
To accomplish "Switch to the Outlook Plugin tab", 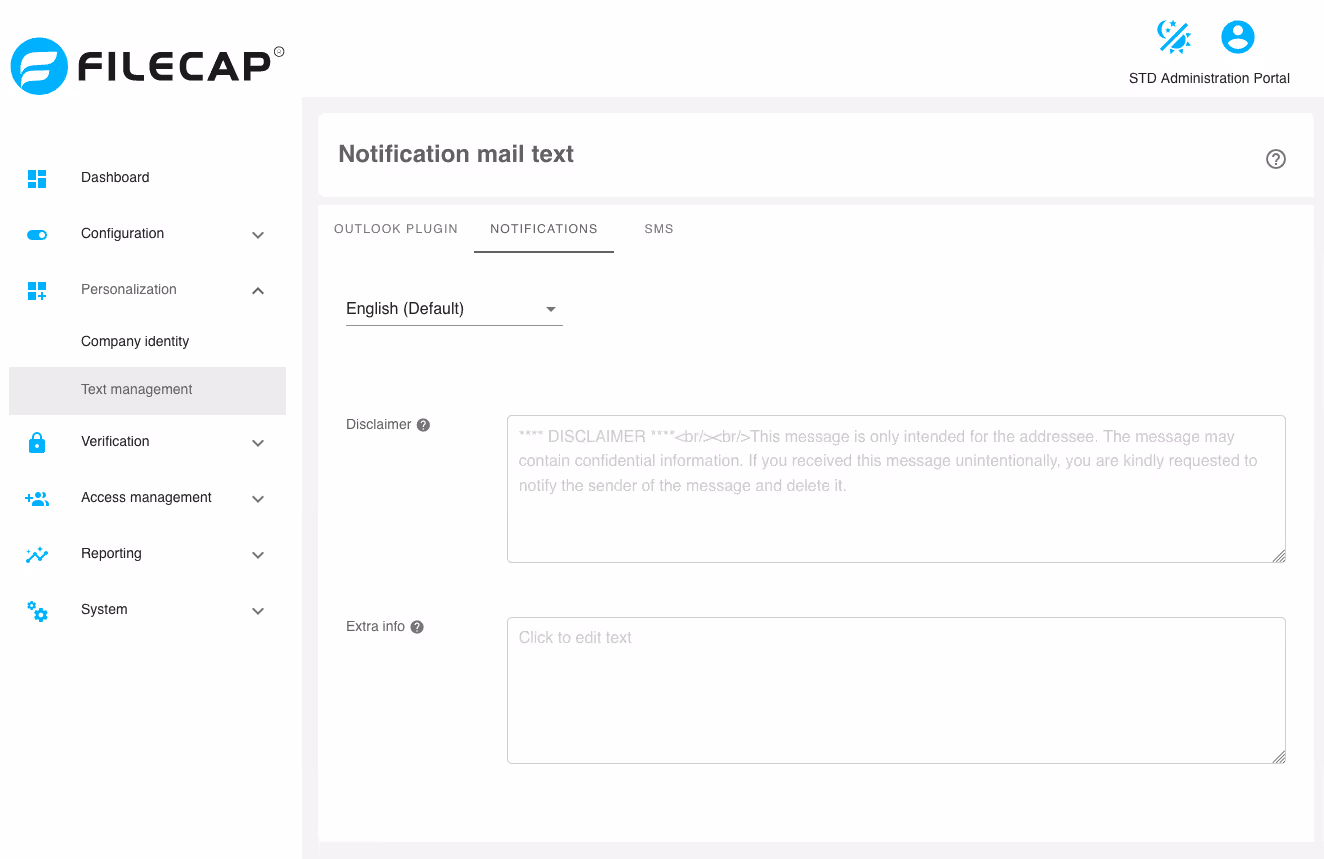I will 396,229.
